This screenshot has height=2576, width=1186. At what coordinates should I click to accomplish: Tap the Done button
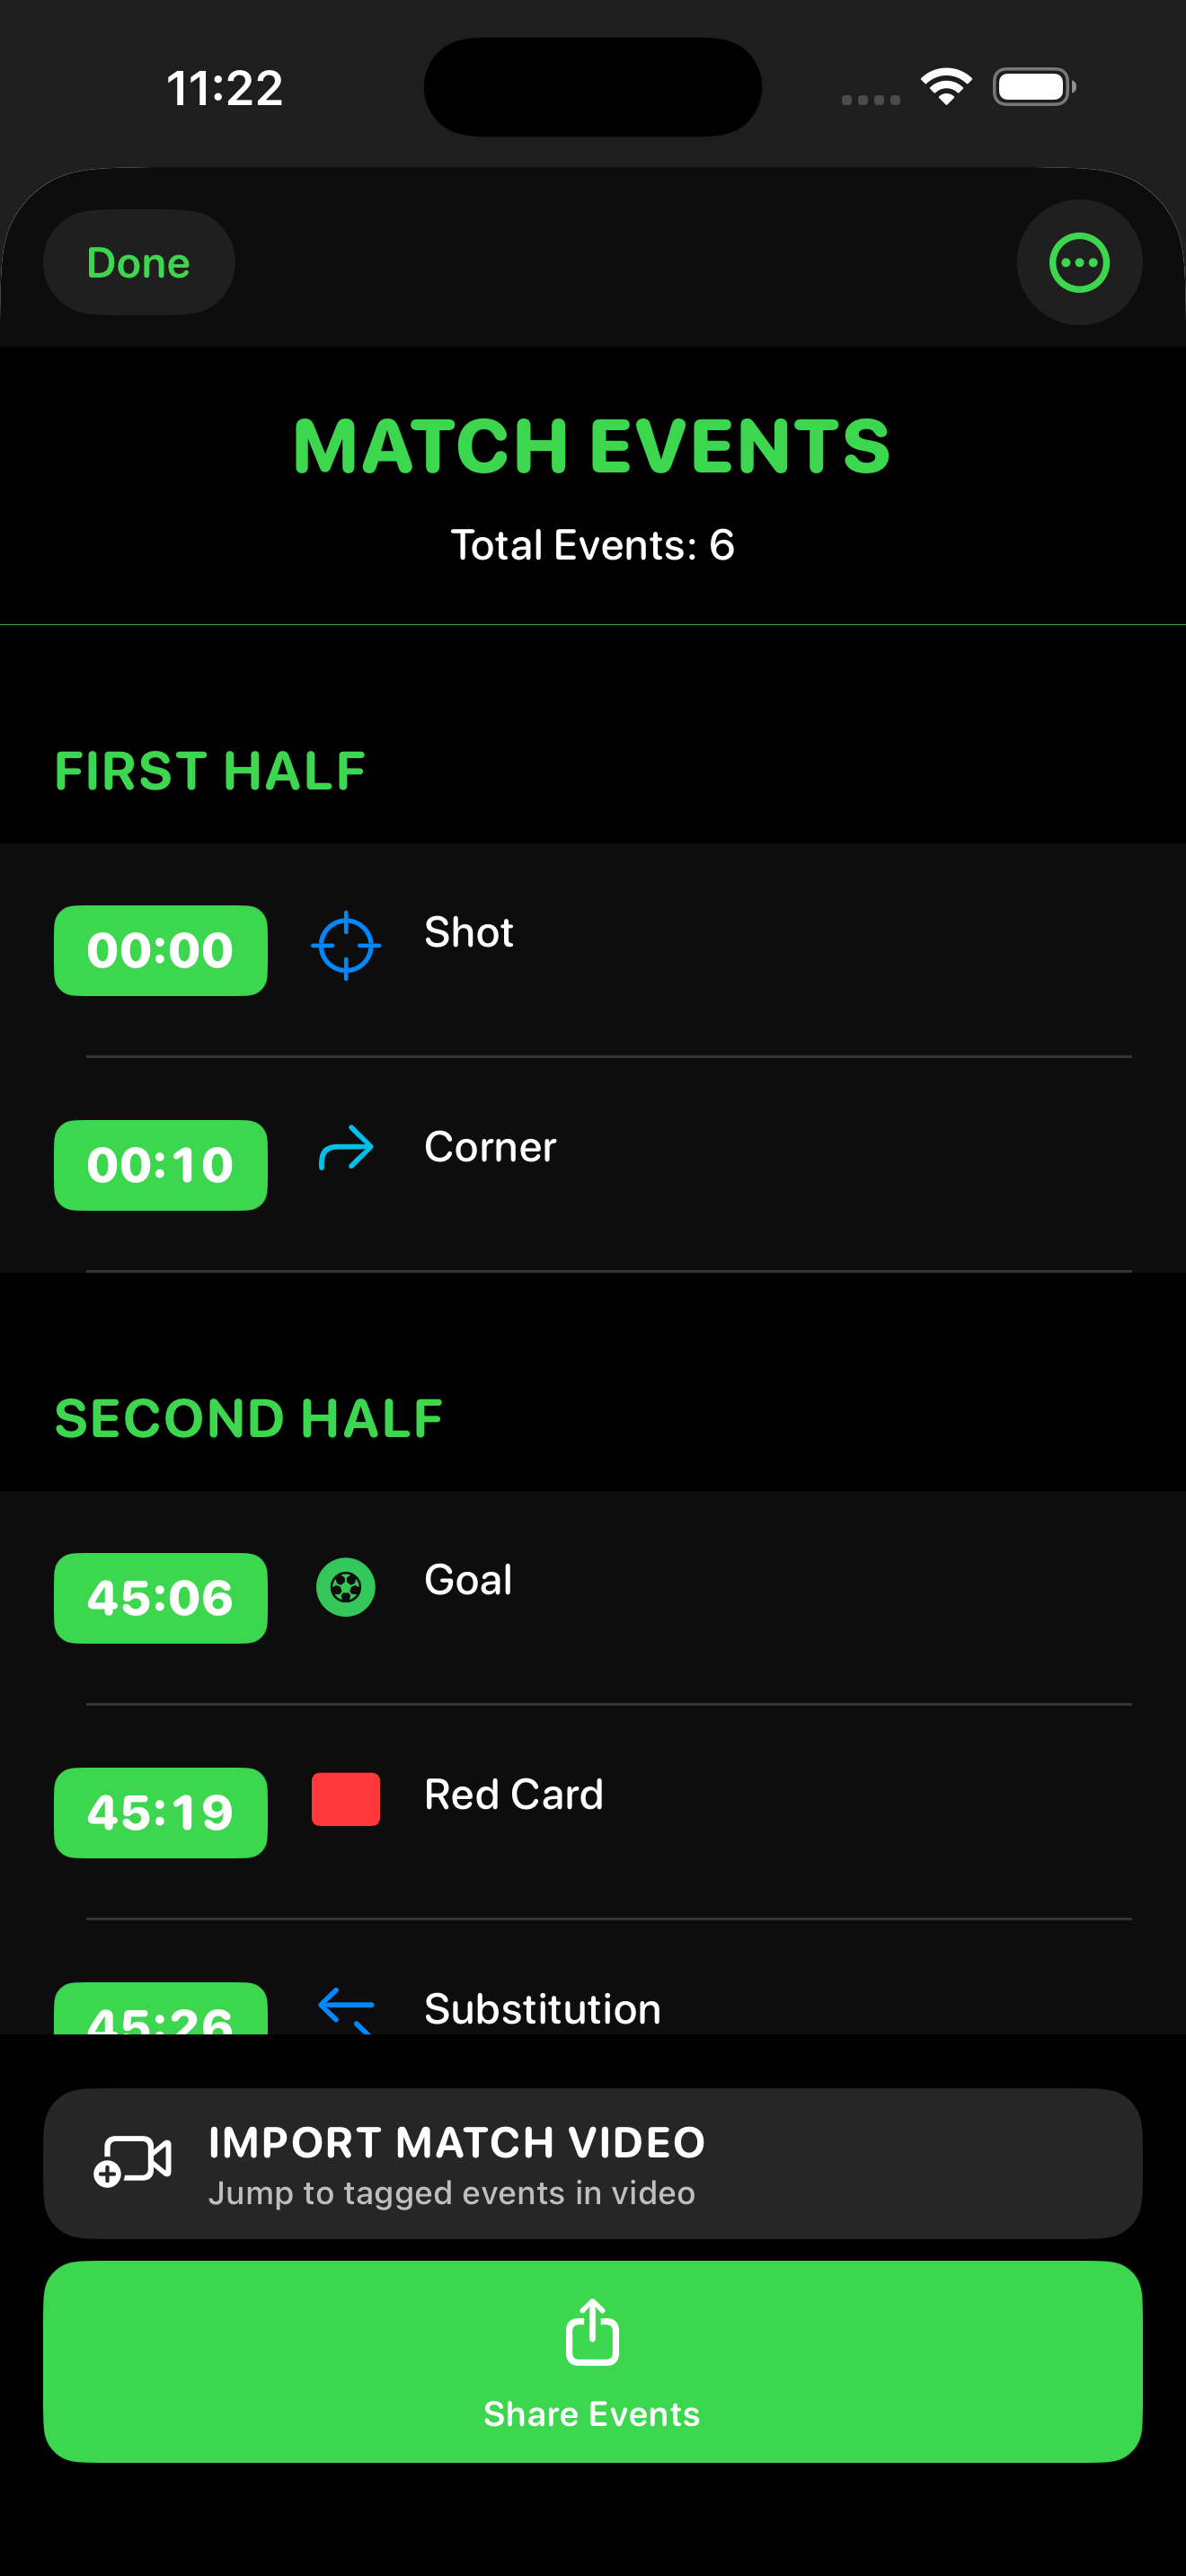pyautogui.click(x=138, y=262)
